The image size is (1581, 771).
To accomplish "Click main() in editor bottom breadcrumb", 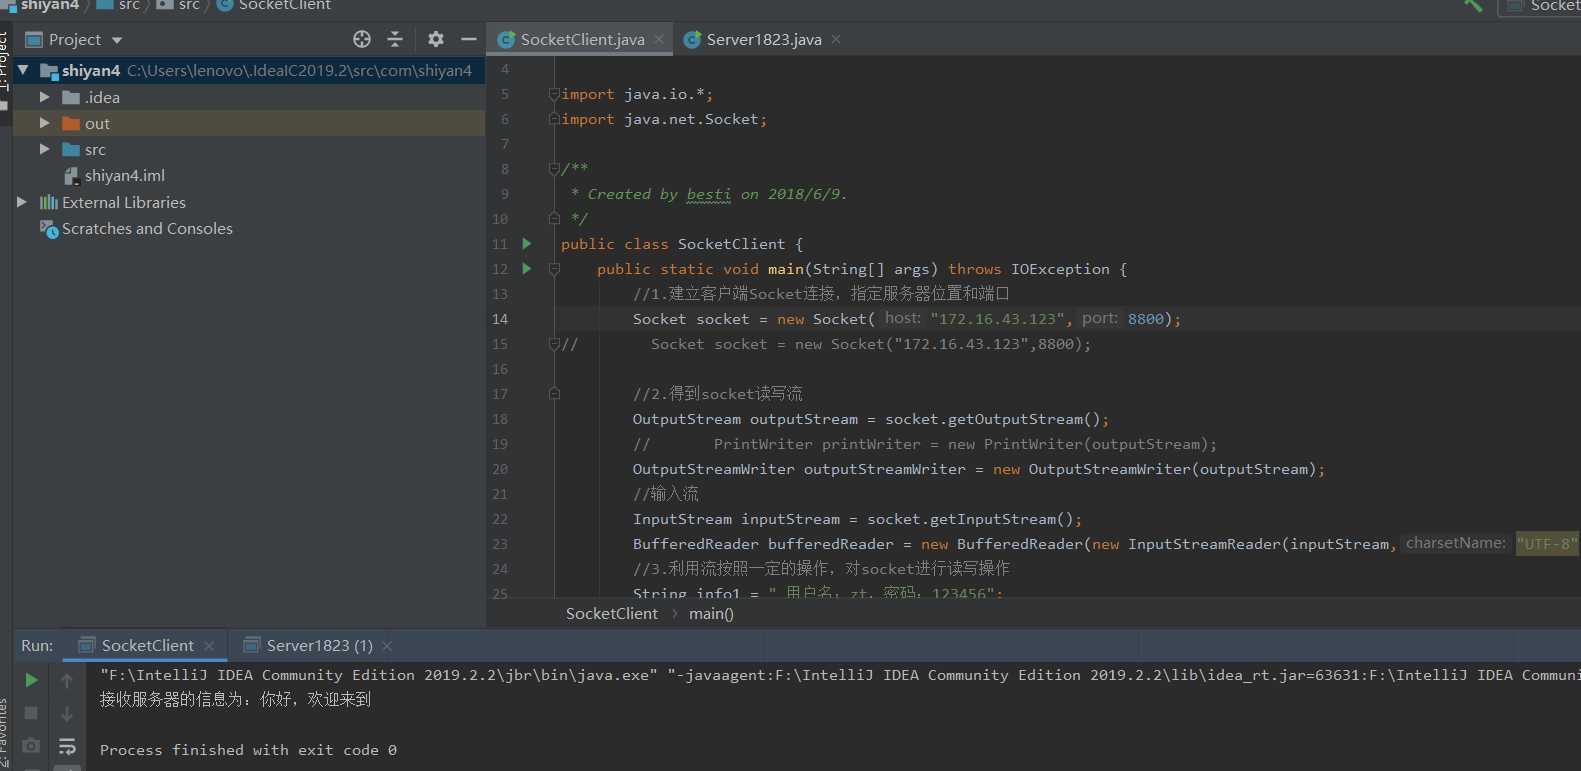I will pos(711,614).
